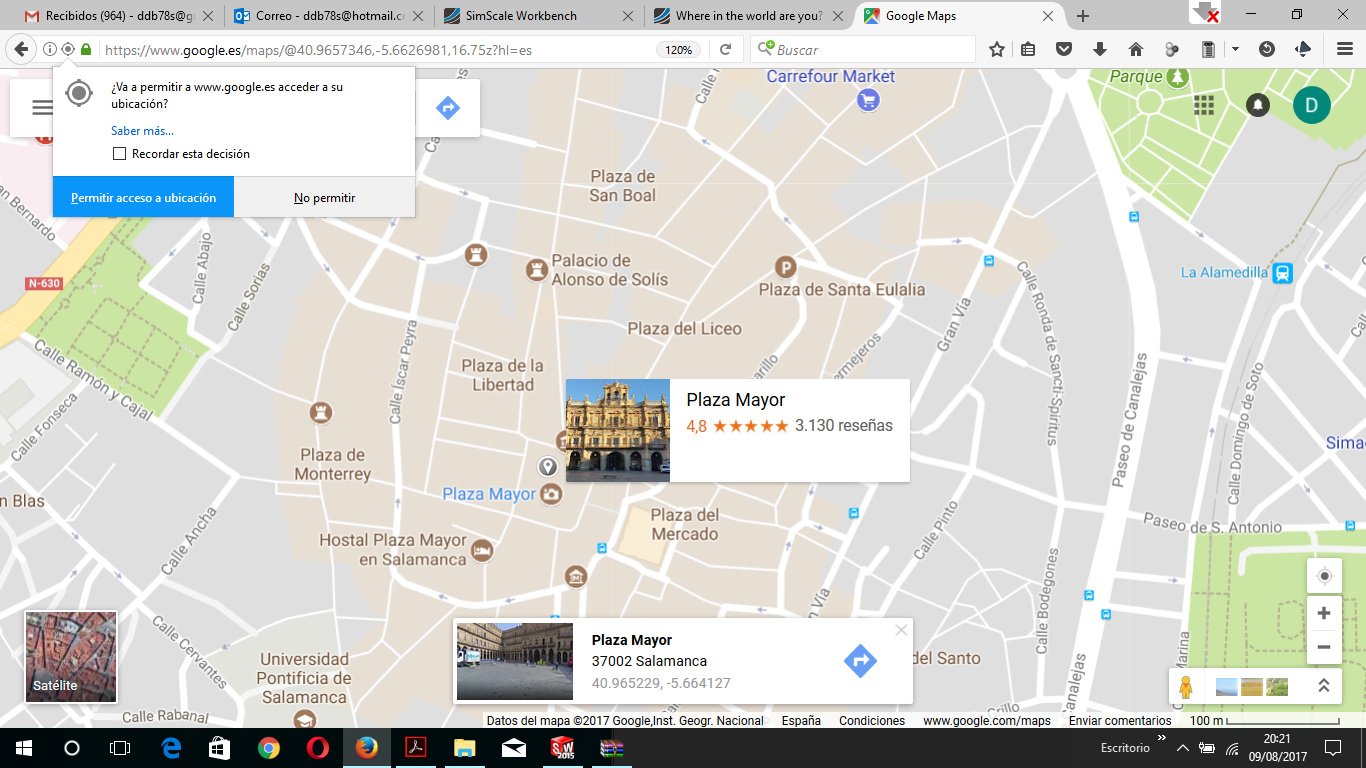Click the Carrefour Market shopping cart marker
This screenshot has height=768, width=1366.
click(867, 100)
